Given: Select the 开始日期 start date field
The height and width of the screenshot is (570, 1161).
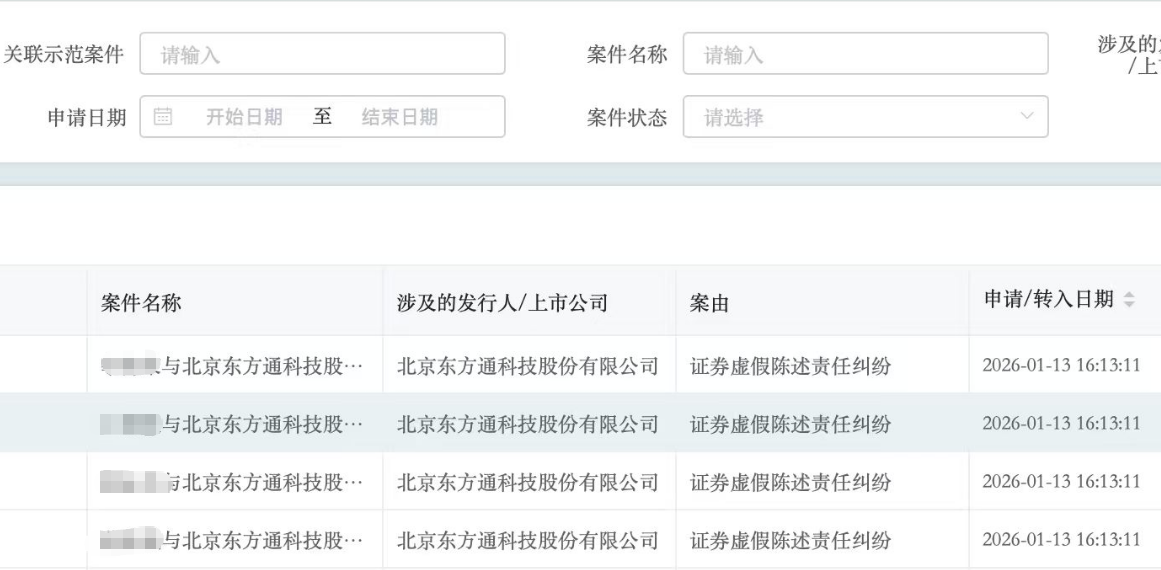Looking at the screenshot, I should tap(244, 117).
